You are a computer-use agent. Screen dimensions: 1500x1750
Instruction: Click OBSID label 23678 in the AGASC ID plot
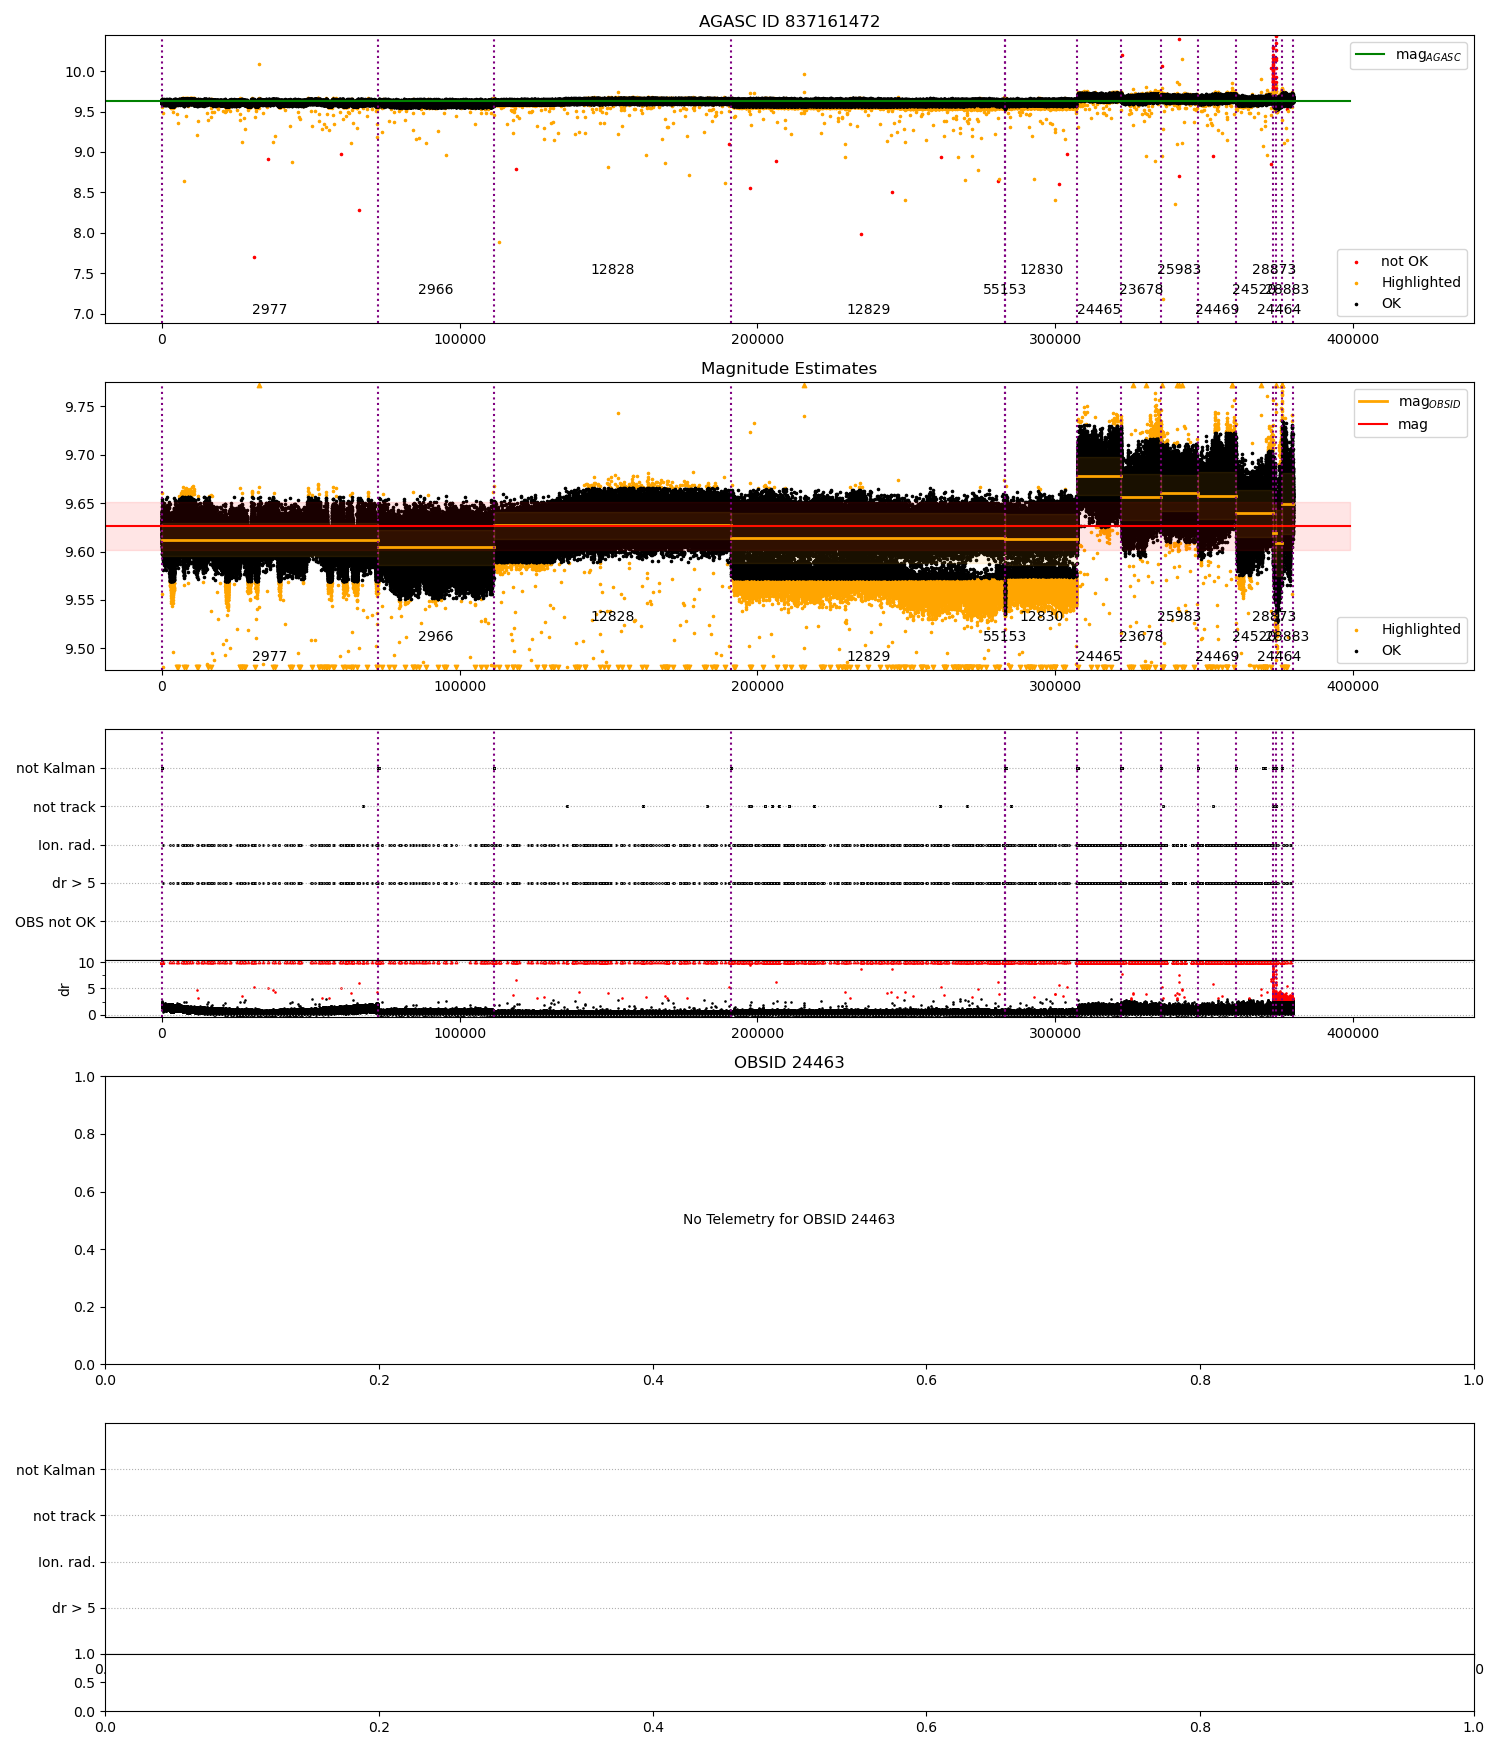click(x=1141, y=290)
